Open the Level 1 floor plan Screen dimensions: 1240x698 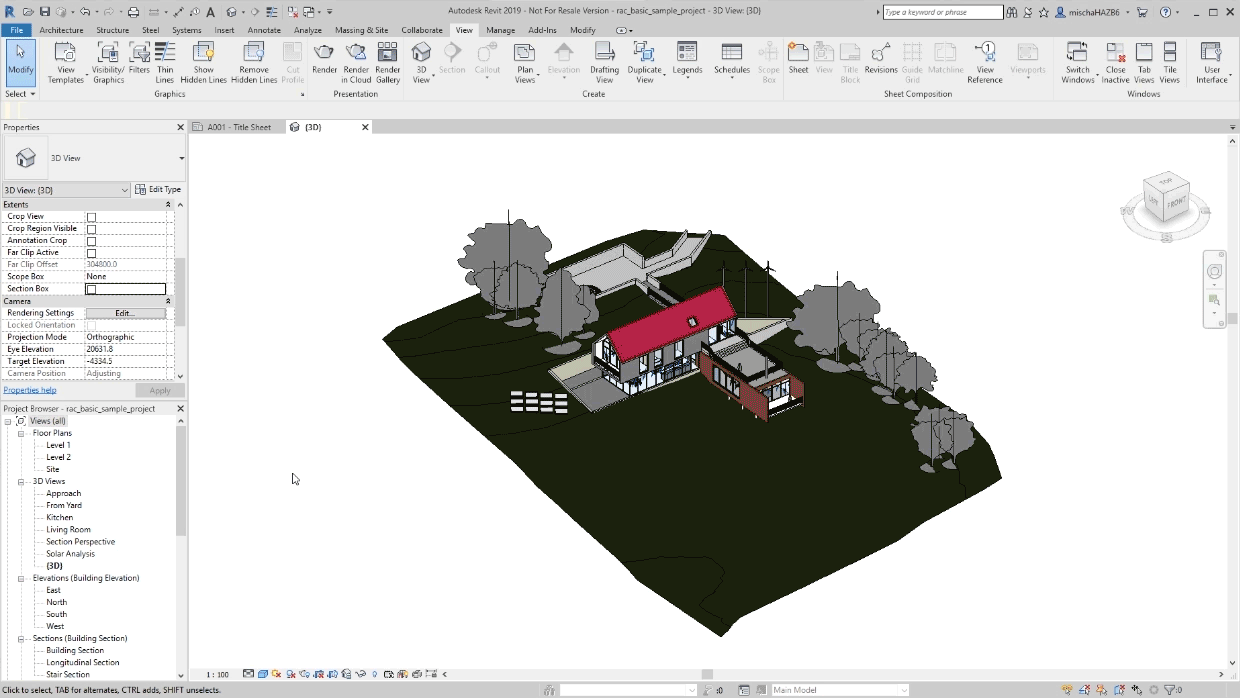click(x=58, y=445)
